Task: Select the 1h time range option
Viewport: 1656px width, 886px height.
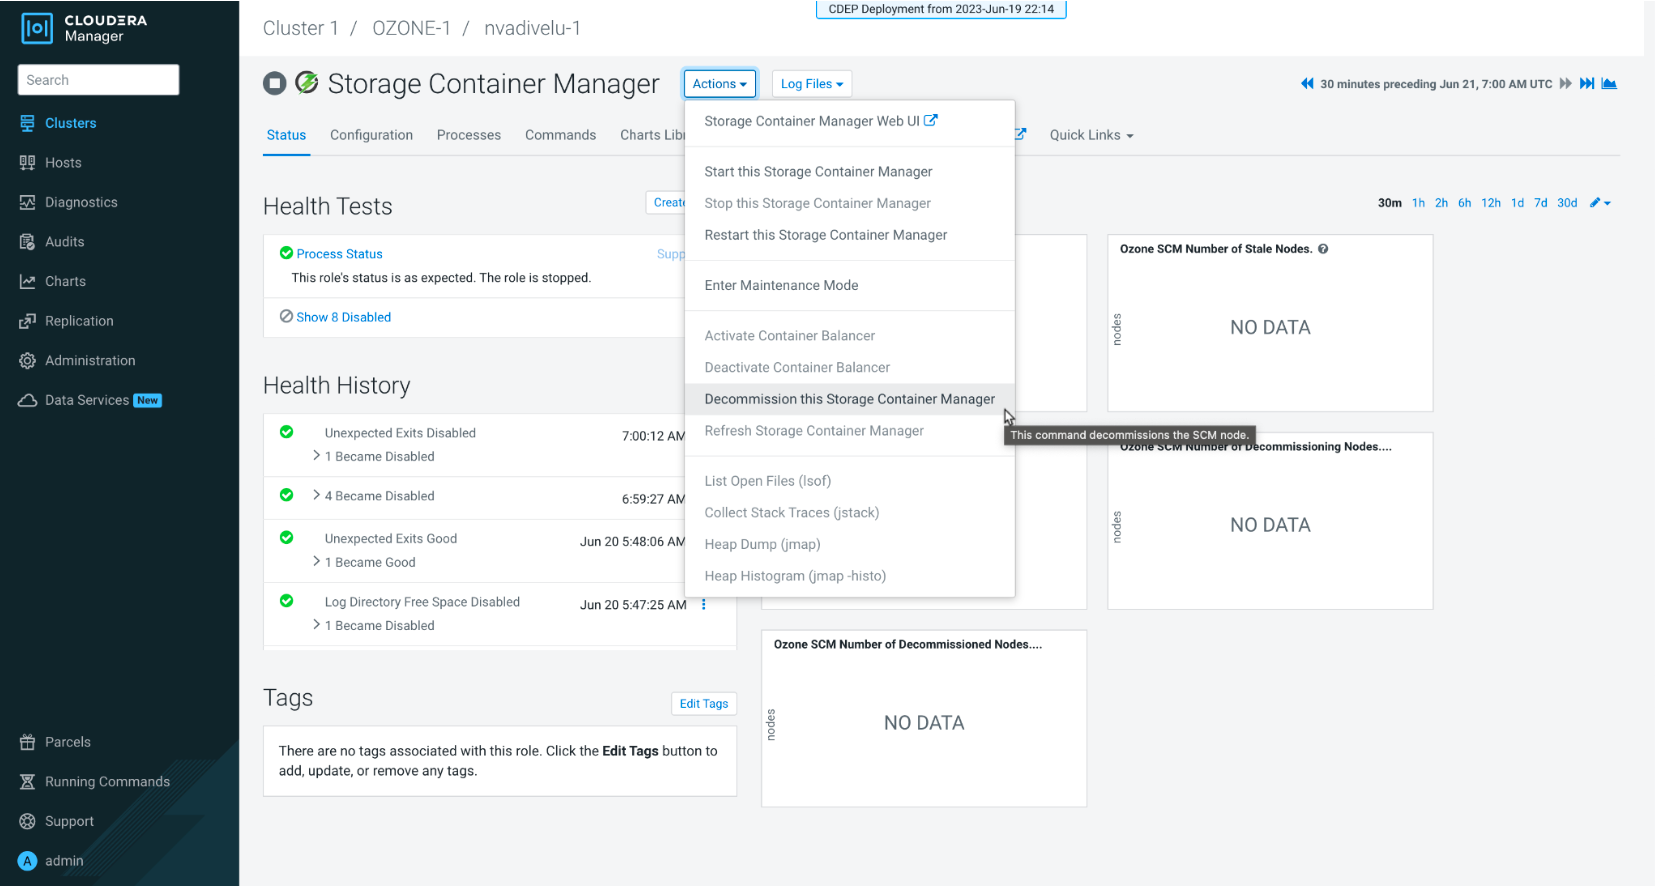Action: tap(1418, 203)
